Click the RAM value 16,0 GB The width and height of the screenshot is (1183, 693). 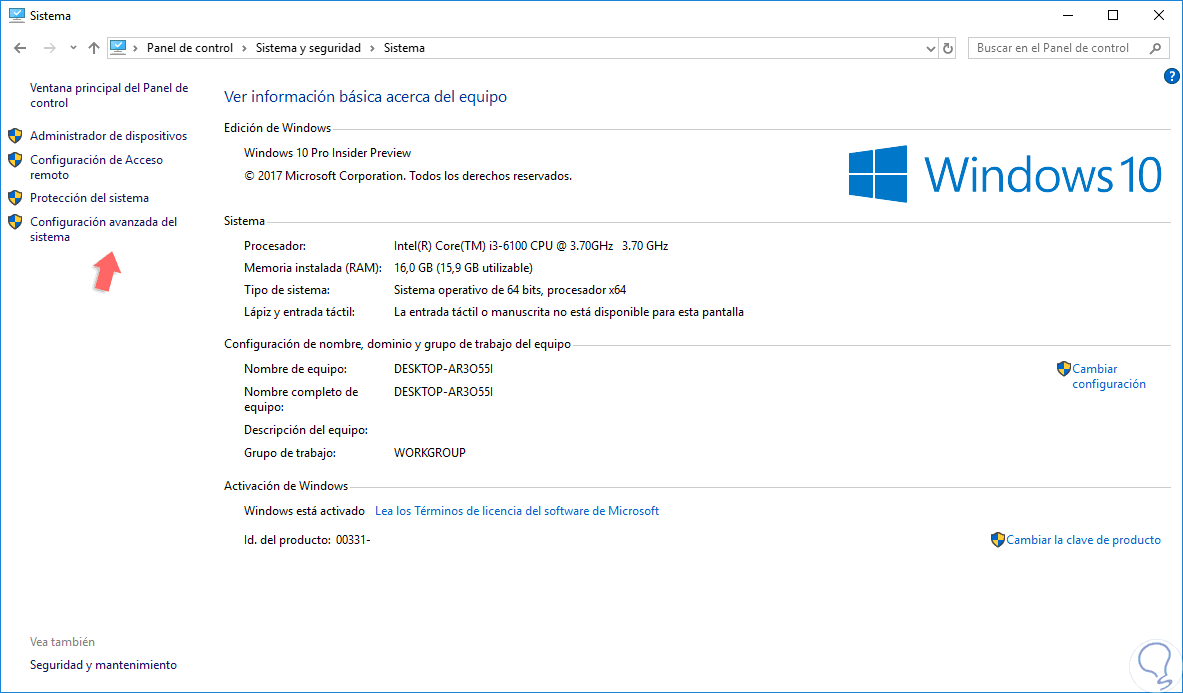coord(463,268)
